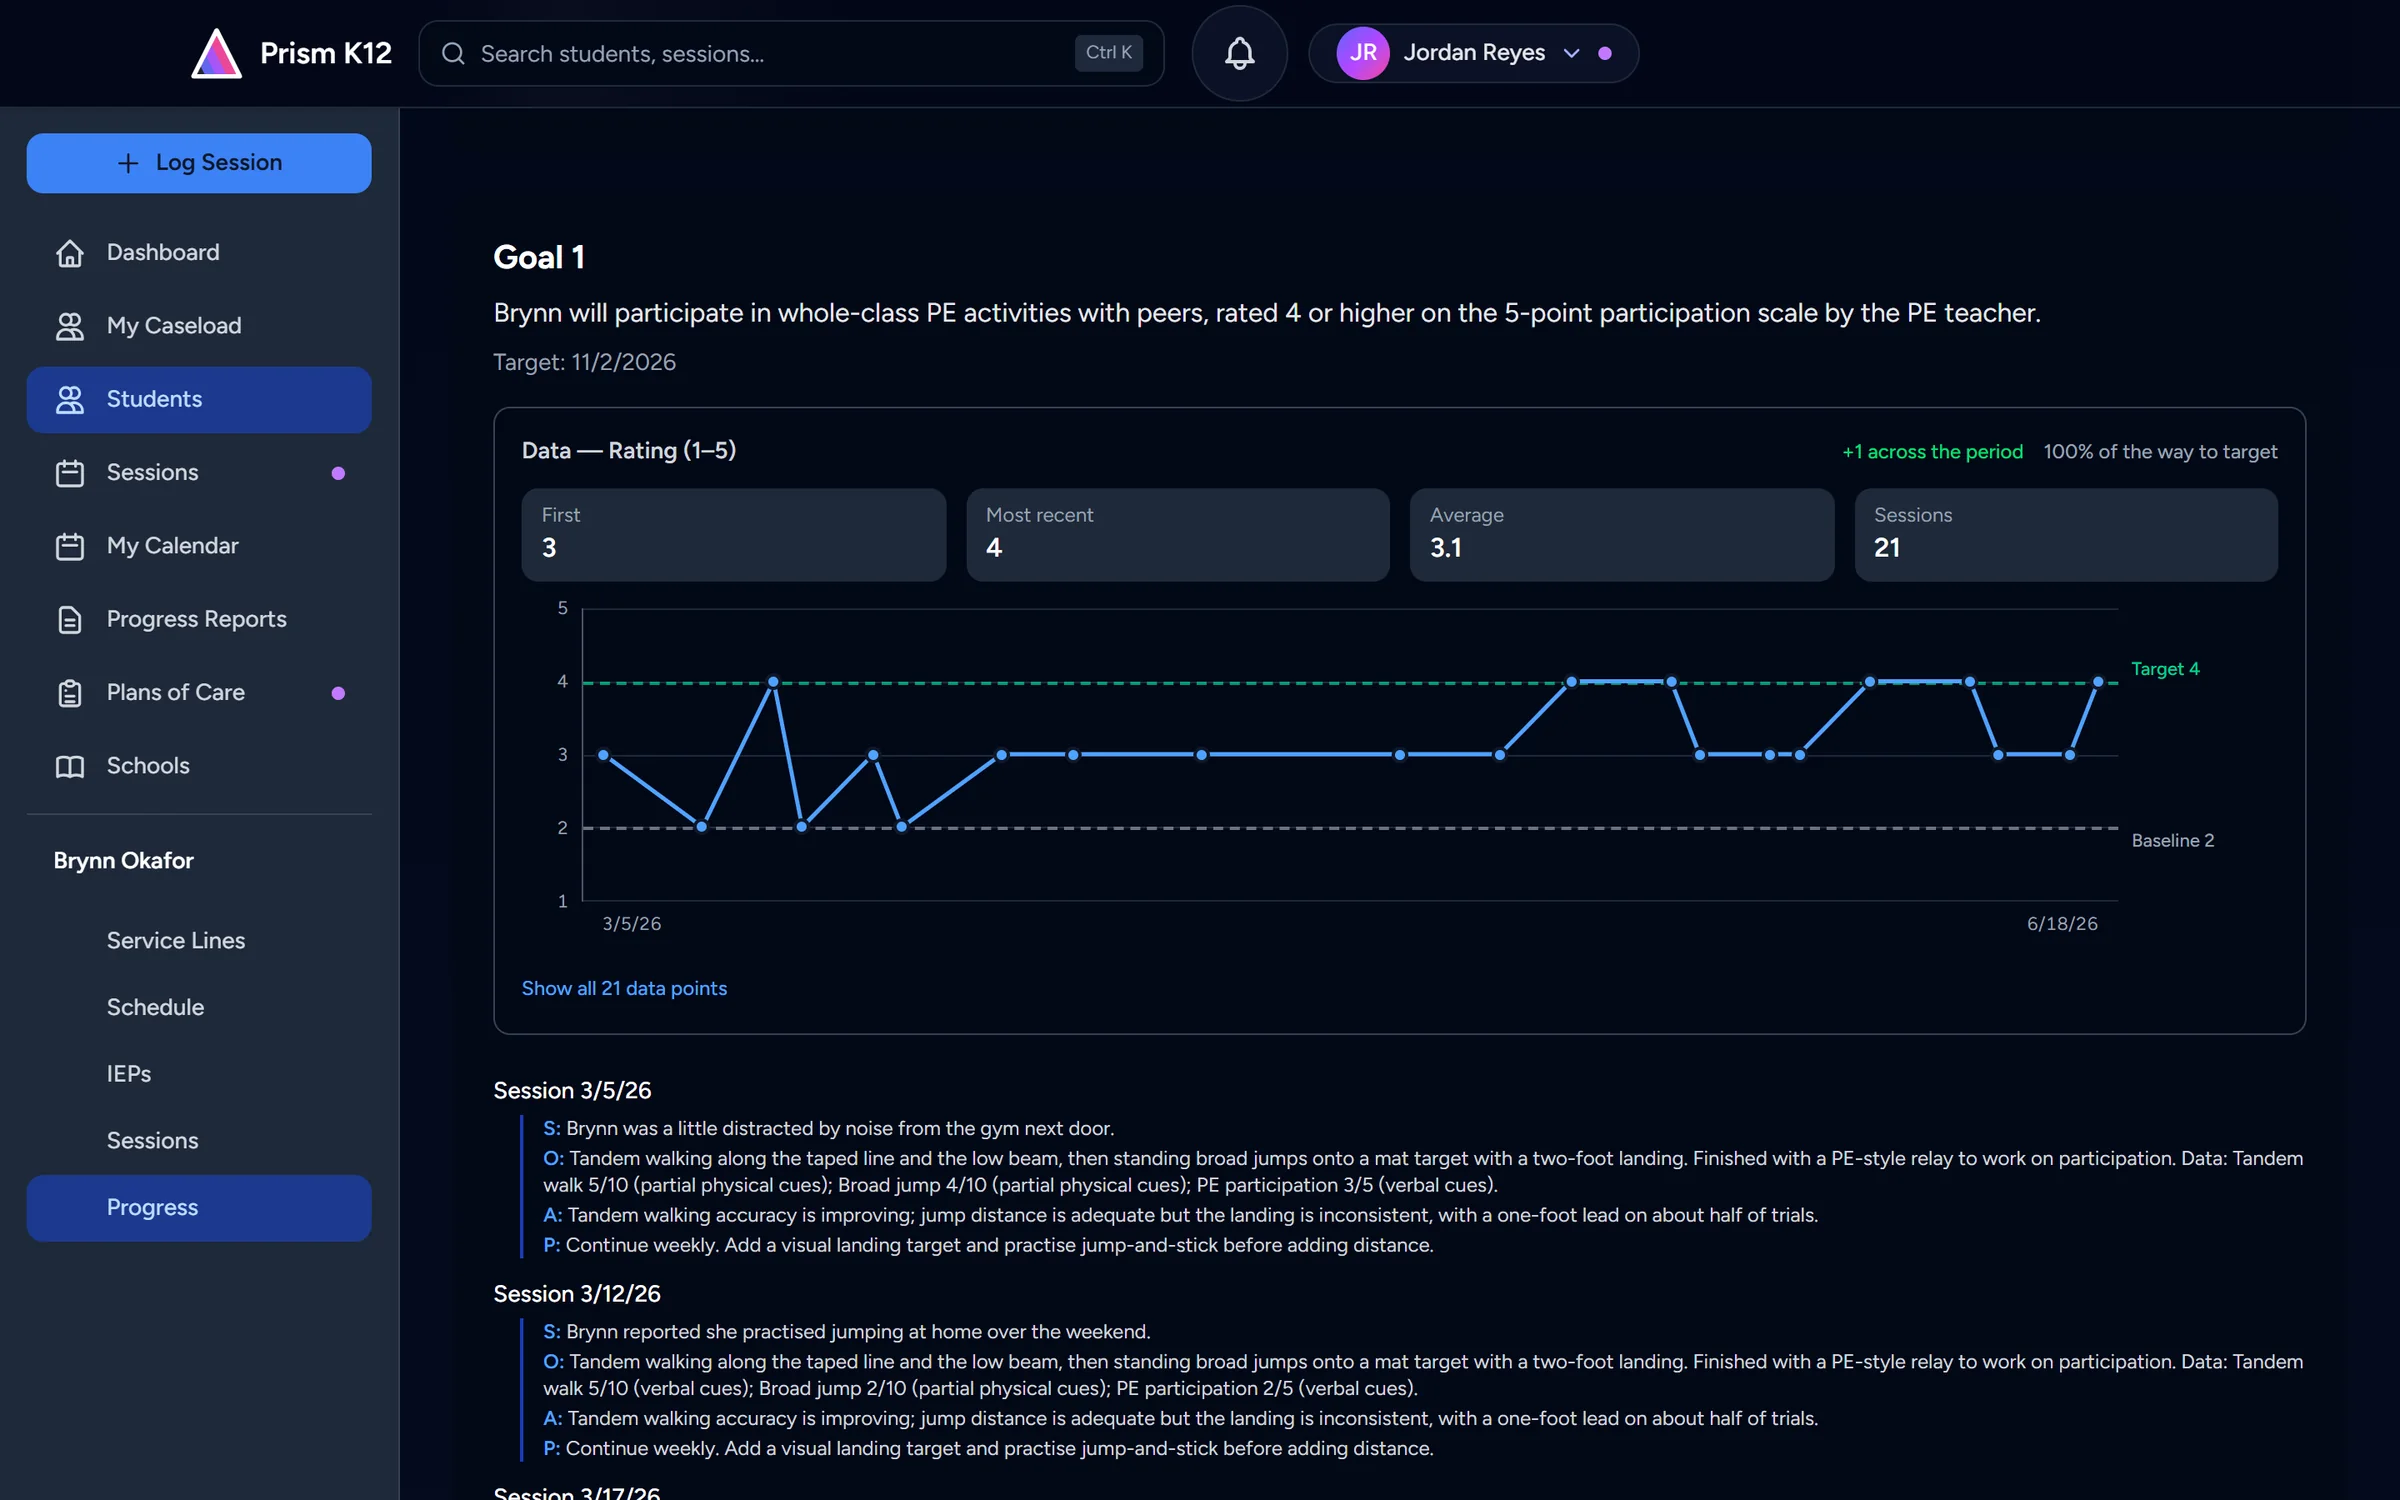The image size is (2400, 1500).
Task: Select the highlighted Progress item
Action: [x=199, y=1208]
